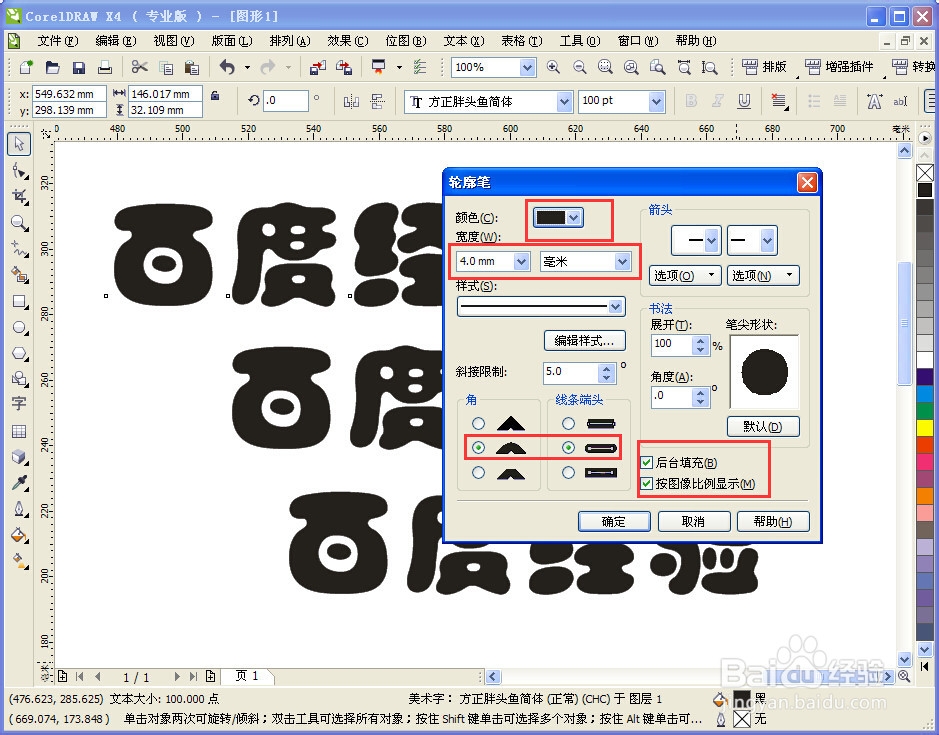This screenshot has height=735, width=939.
Task: Open the line style dropdown
Action: [615, 307]
